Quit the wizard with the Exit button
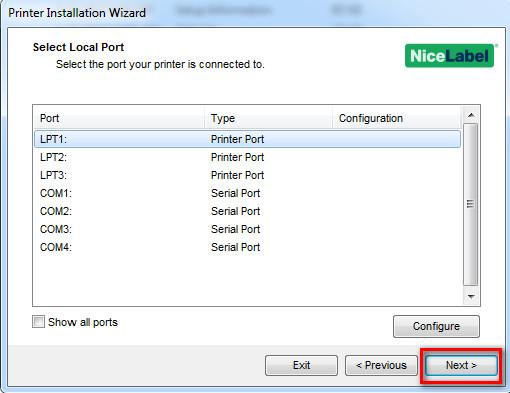The height and width of the screenshot is (393, 510). click(301, 365)
